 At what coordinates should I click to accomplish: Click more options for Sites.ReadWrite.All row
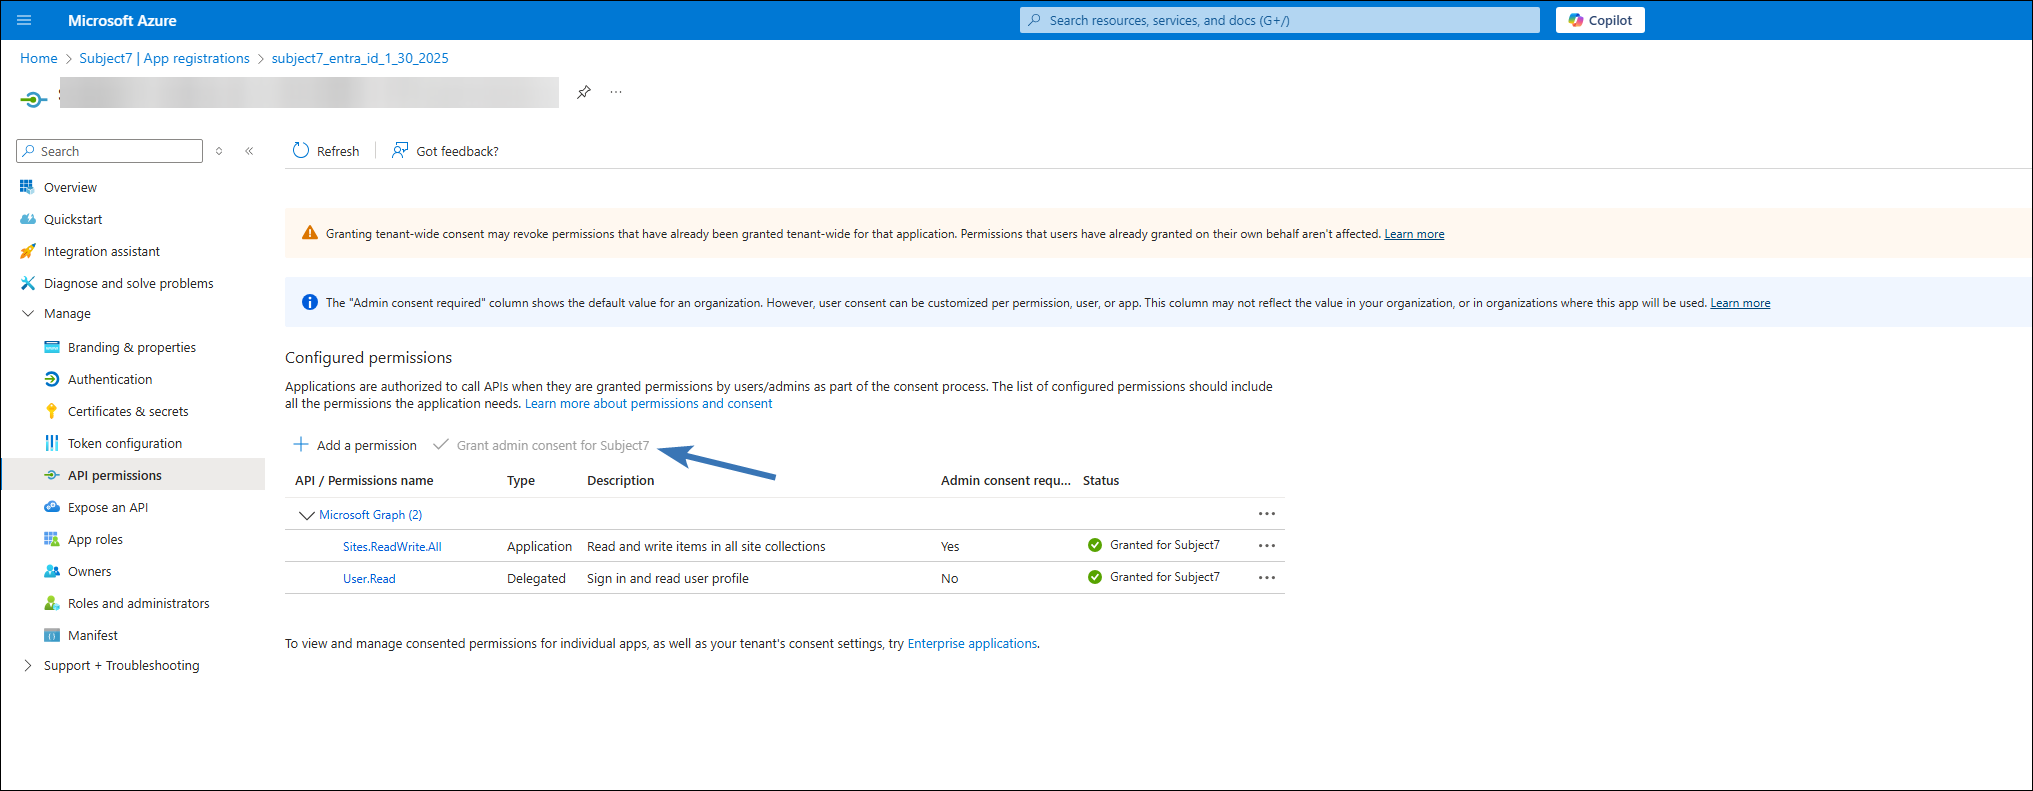(1267, 546)
